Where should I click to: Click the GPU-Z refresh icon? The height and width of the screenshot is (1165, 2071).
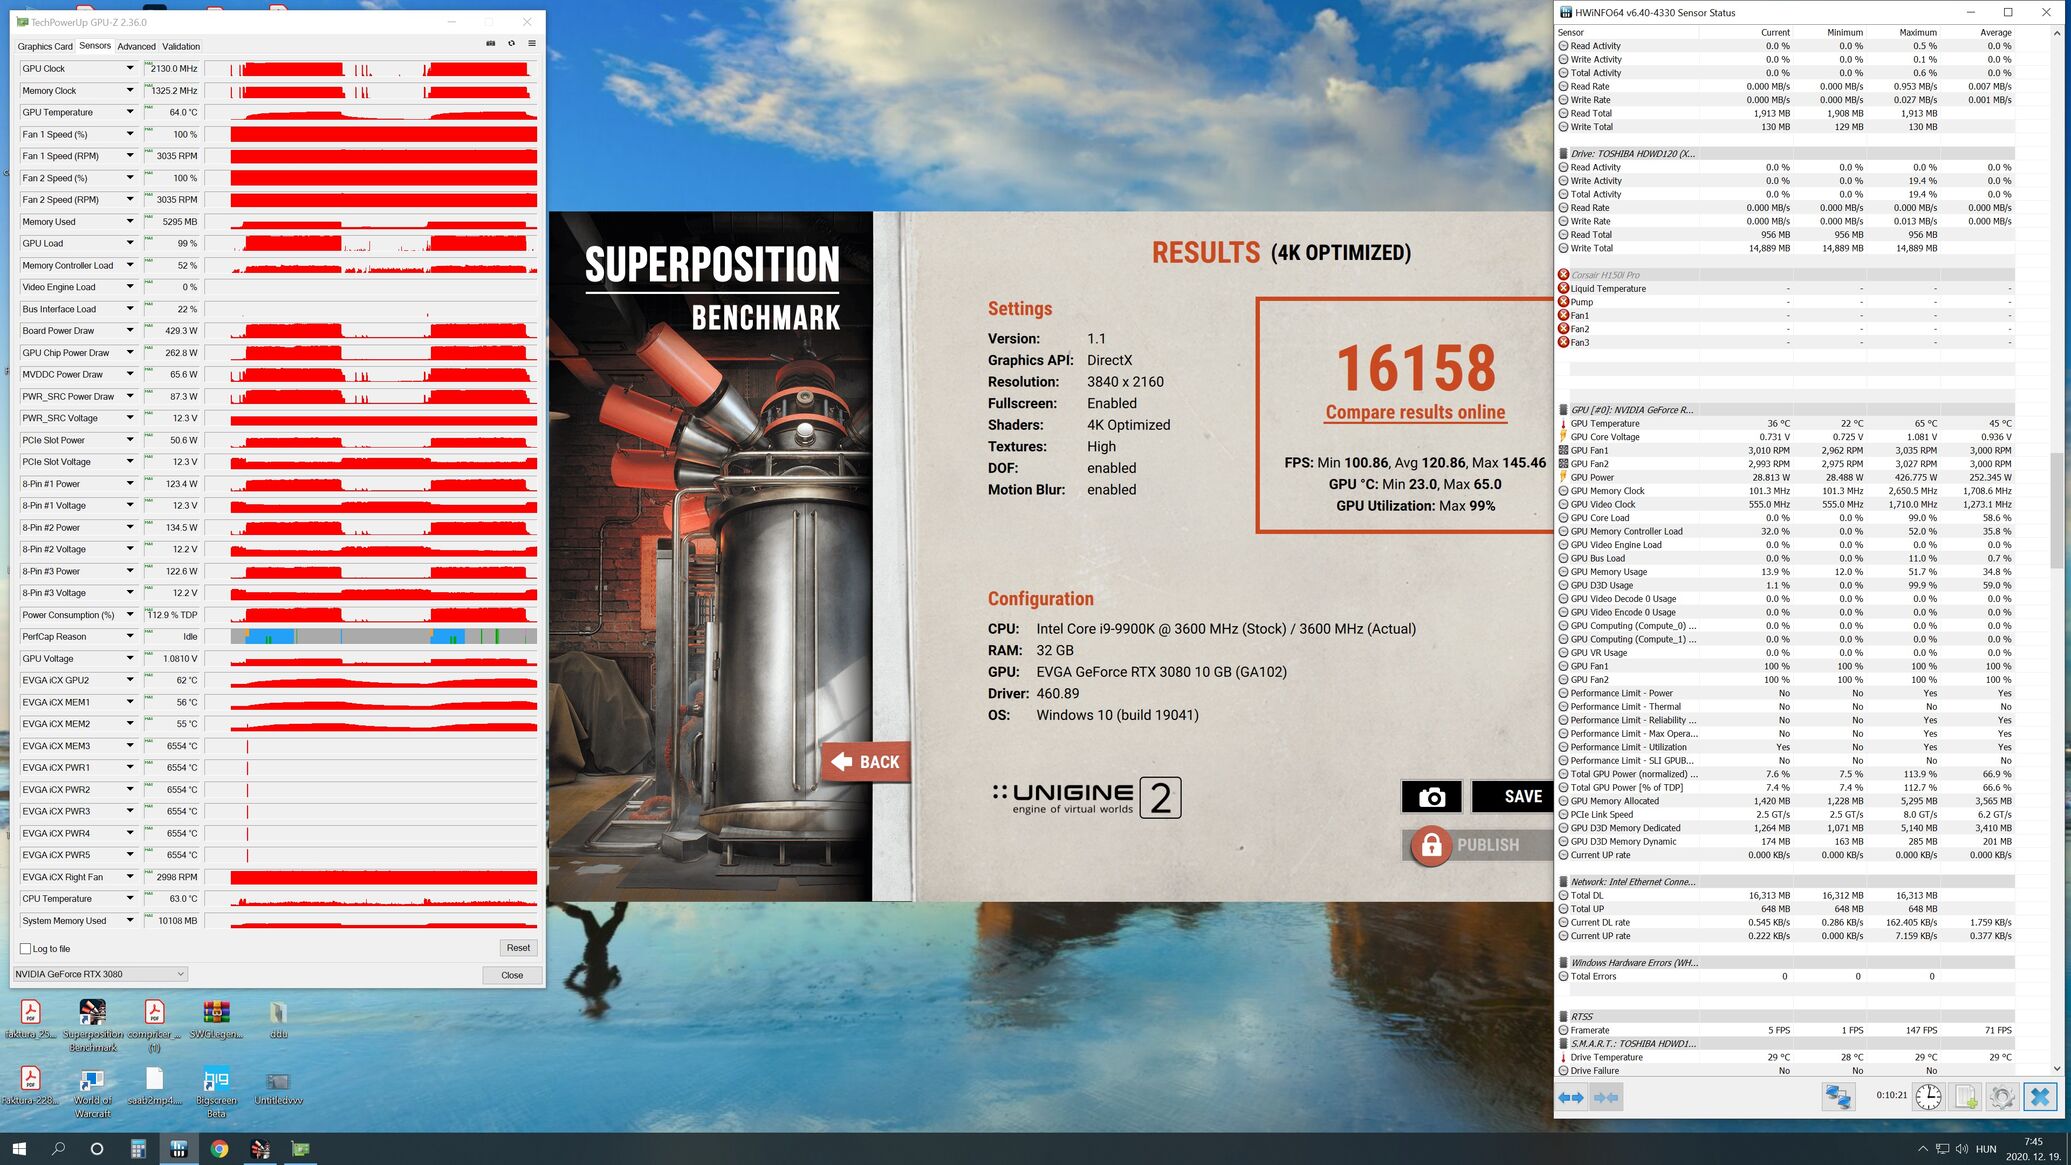pos(511,44)
